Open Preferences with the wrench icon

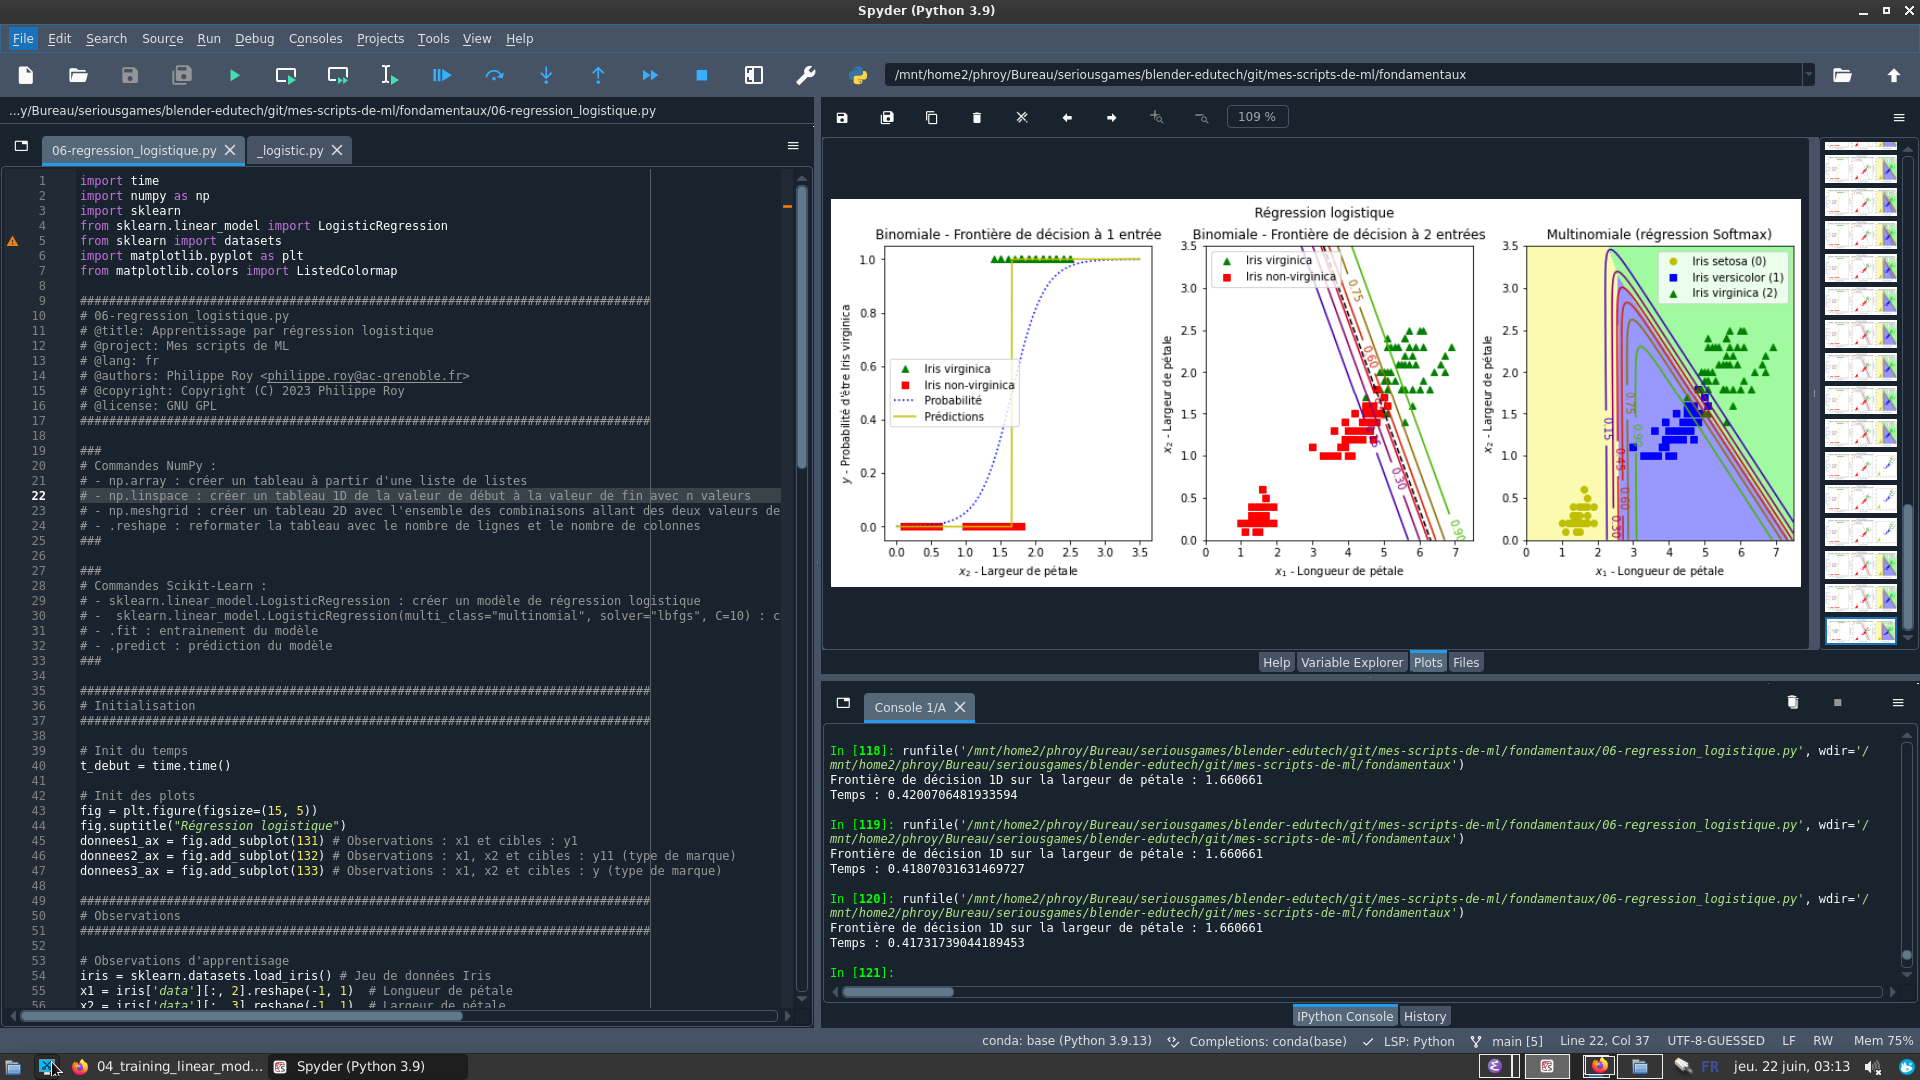pos(806,75)
